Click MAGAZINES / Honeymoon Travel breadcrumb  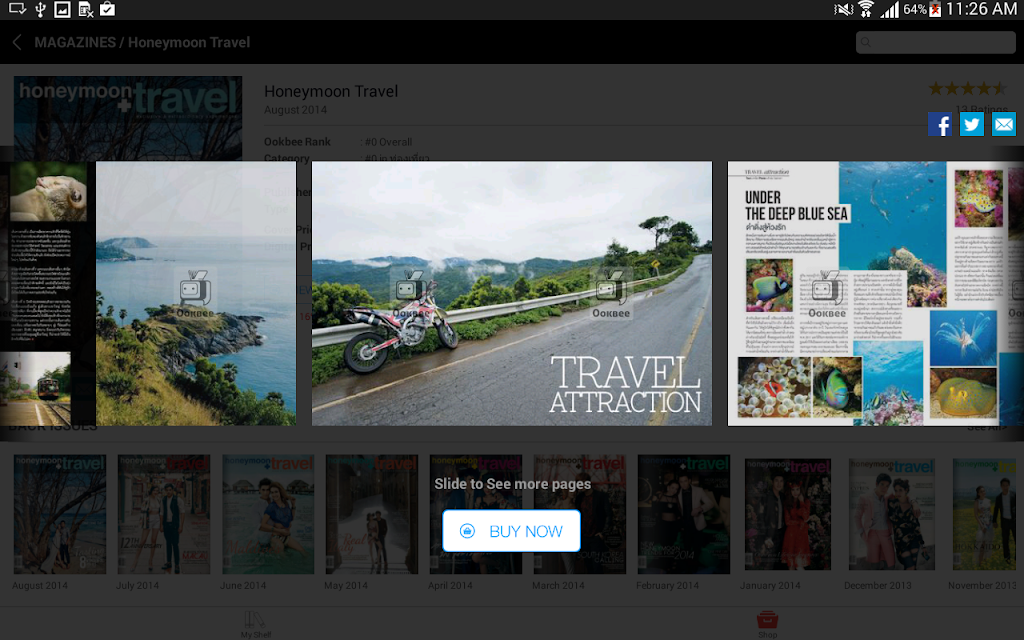142,42
